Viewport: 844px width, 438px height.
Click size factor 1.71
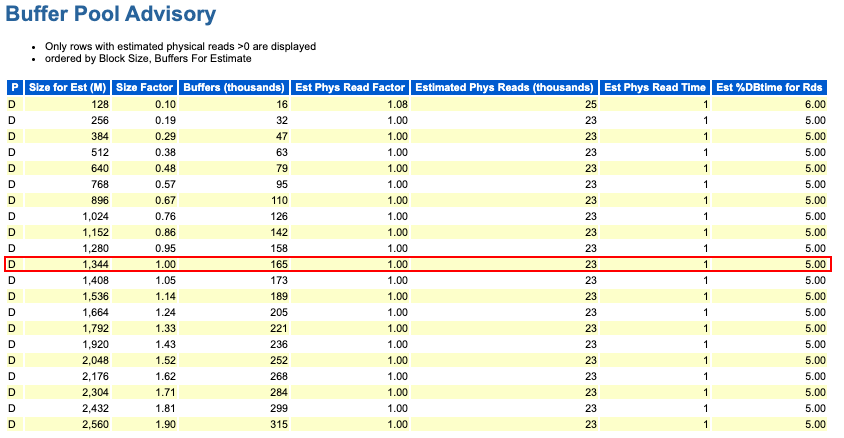click(x=165, y=392)
